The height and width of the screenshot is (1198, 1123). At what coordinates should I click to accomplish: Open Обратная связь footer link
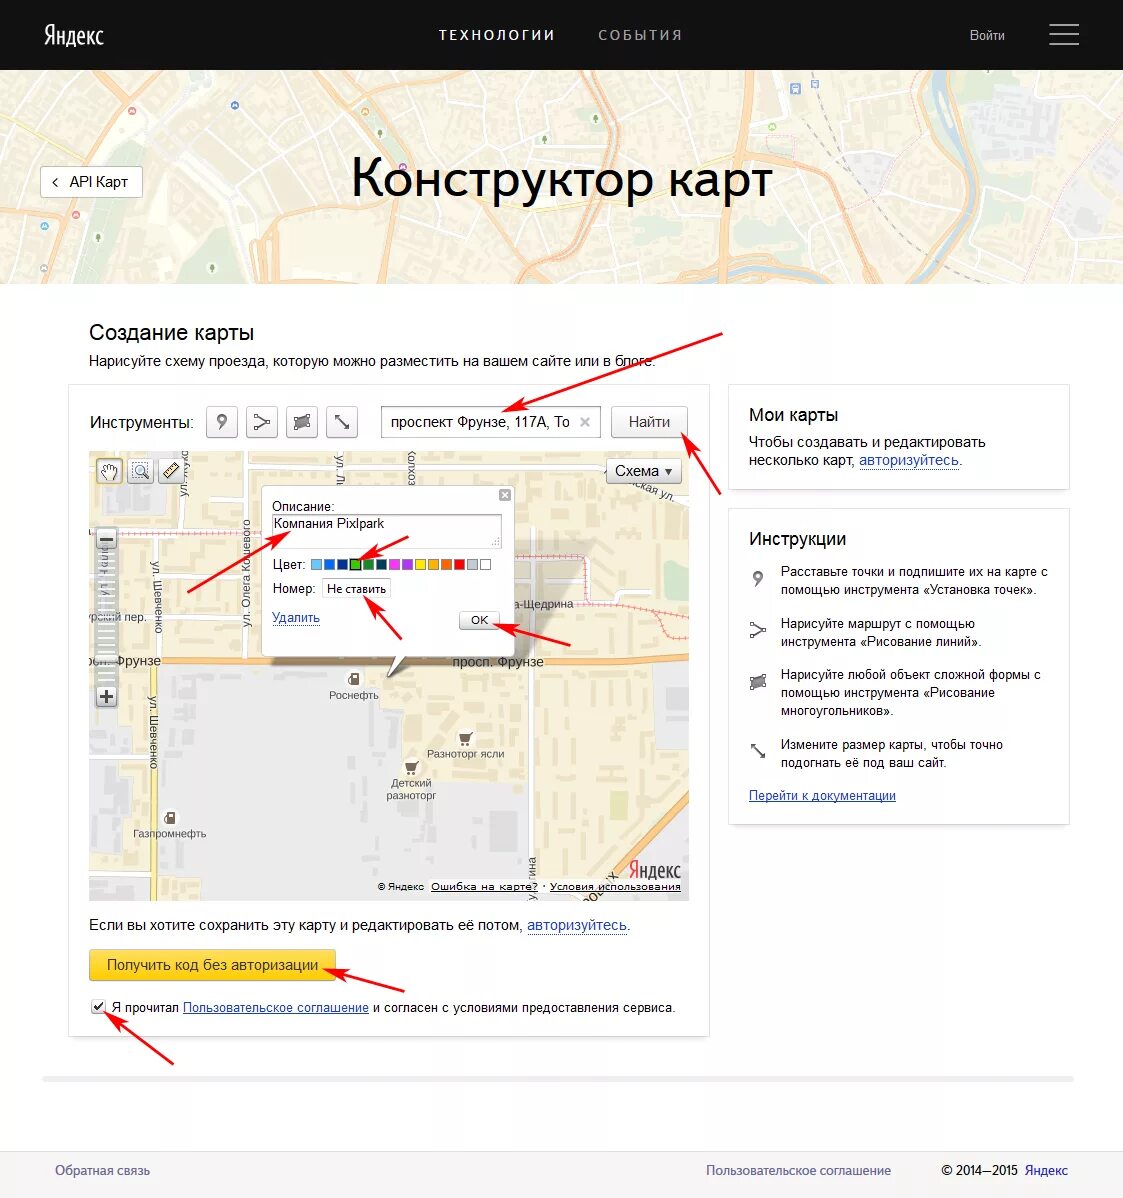(102, 1170)
